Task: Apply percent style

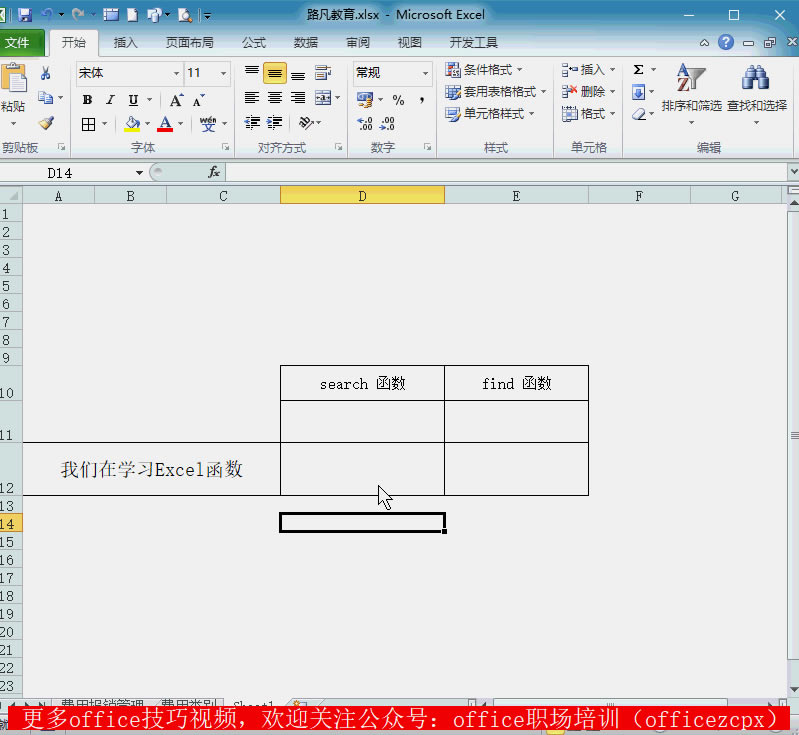Action: tap(398, 100)
